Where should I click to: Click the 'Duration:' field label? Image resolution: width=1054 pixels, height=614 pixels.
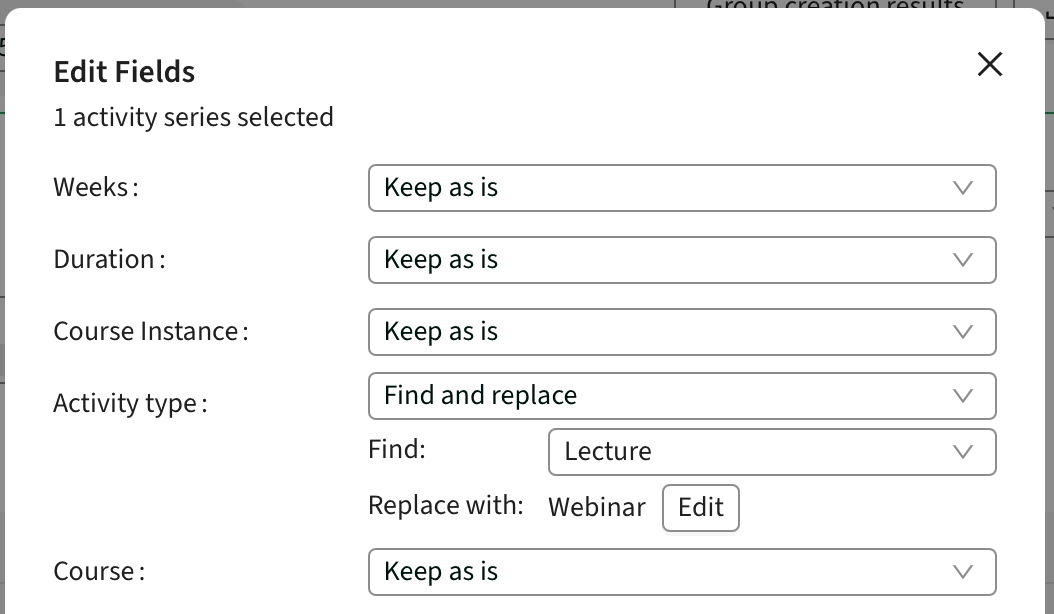coord(109,260)
